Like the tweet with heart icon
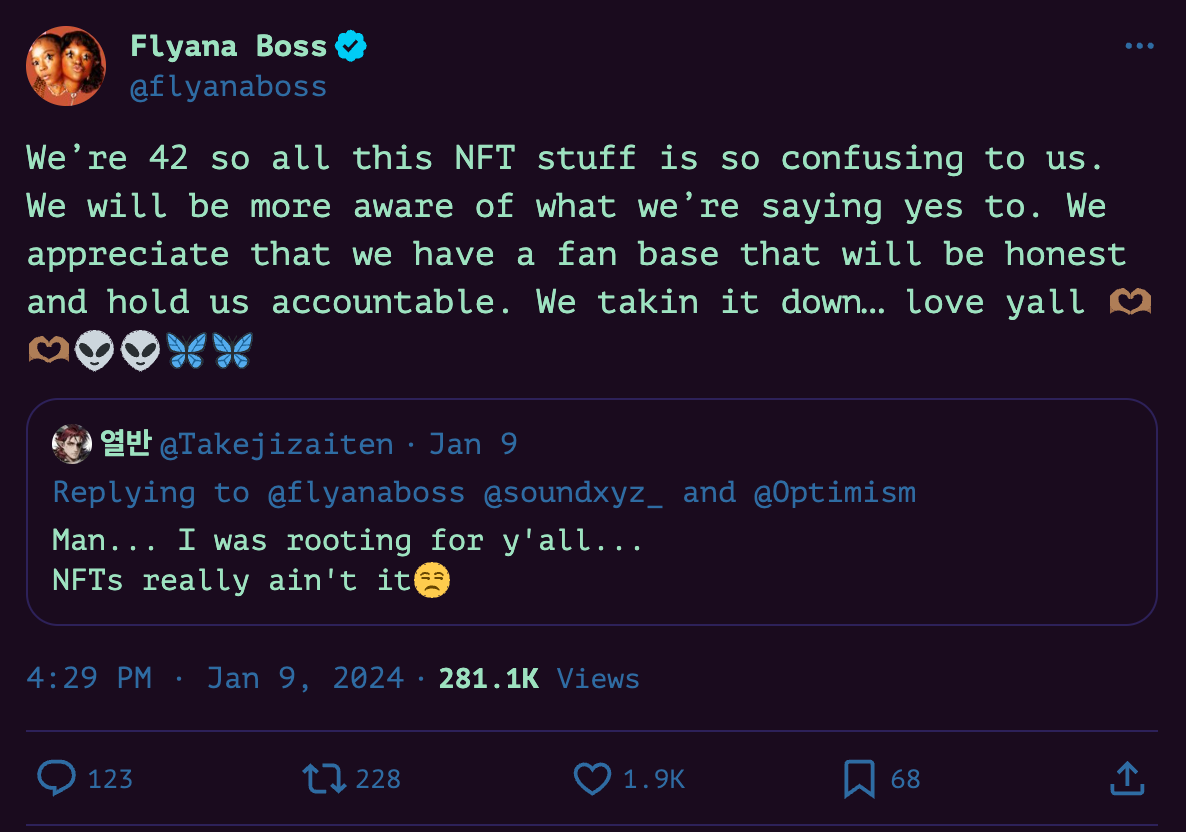This screenshot has width=1186, height=832. (x=592, y=779)
